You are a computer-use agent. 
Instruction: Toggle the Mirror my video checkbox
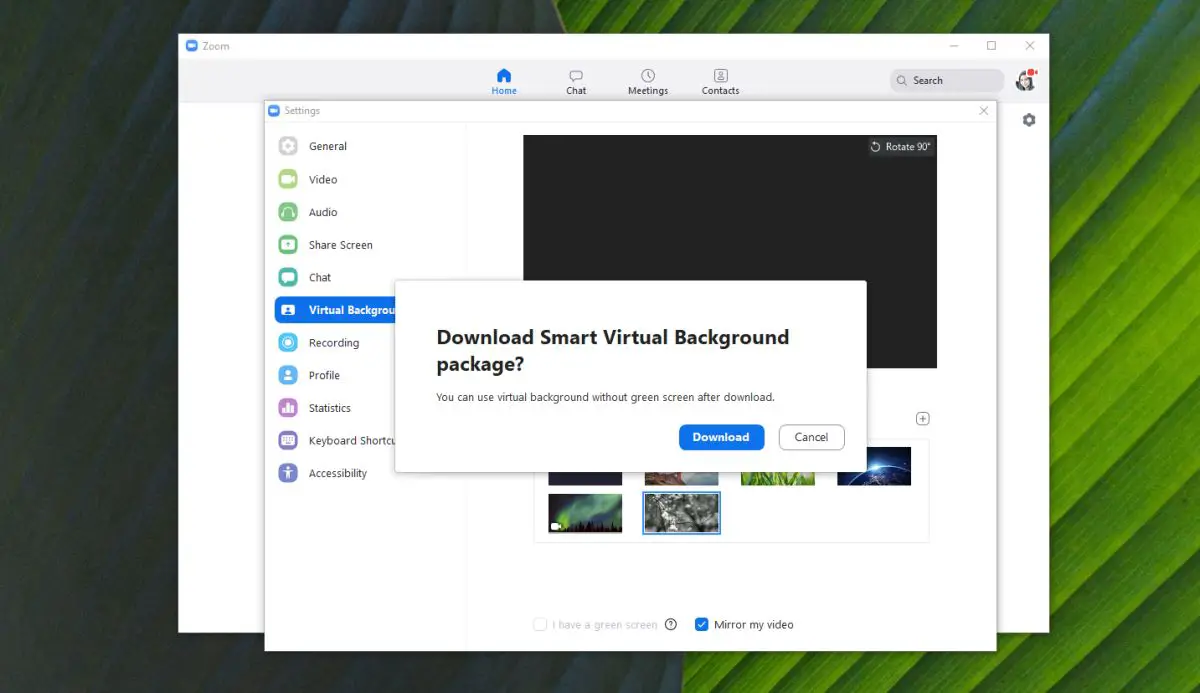702,624
